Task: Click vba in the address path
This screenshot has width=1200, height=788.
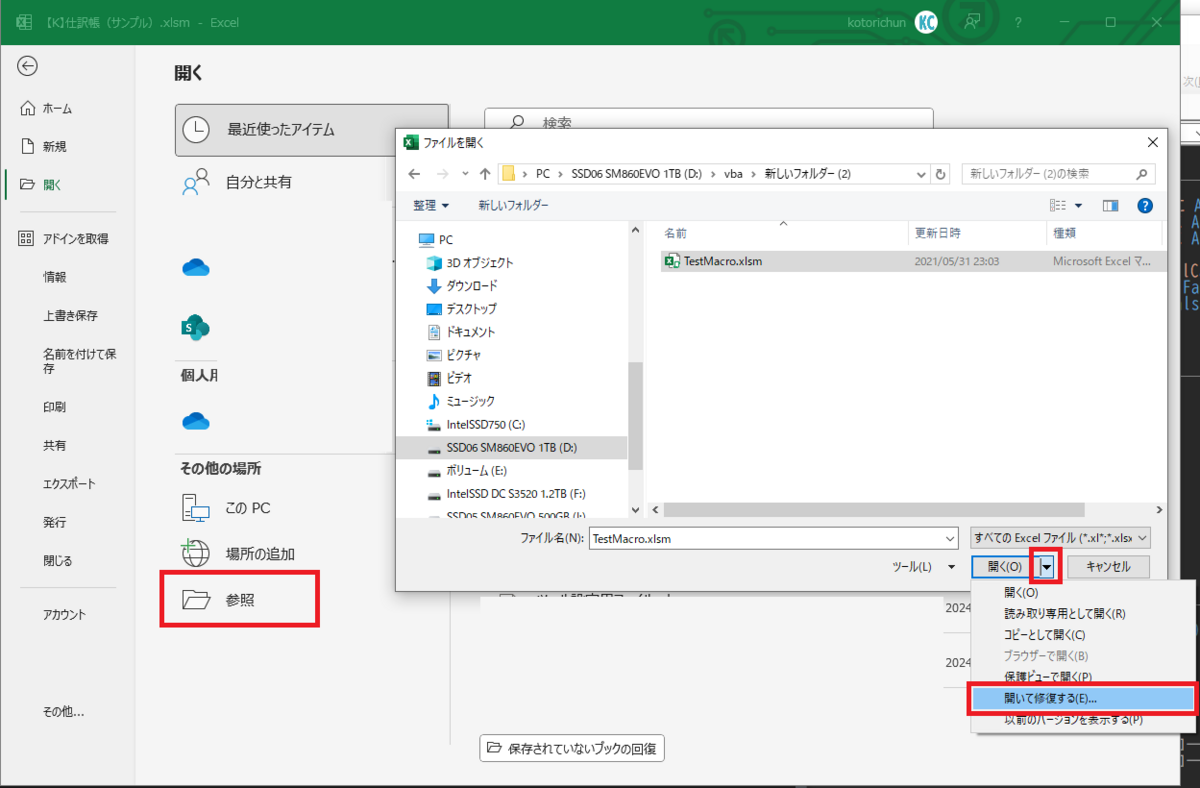Action: tap(734, 174)
